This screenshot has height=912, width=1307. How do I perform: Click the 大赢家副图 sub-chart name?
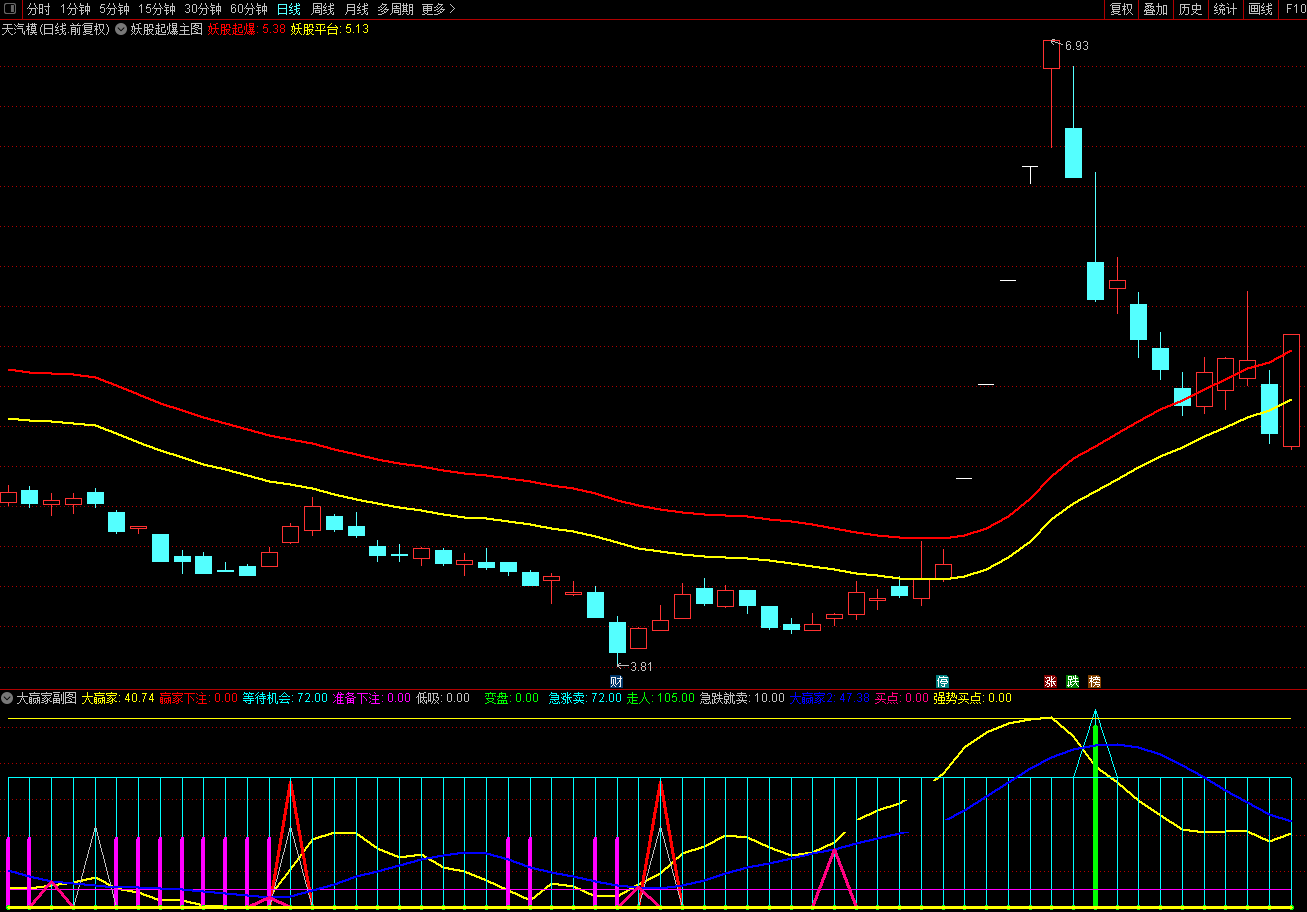point(46,698)
